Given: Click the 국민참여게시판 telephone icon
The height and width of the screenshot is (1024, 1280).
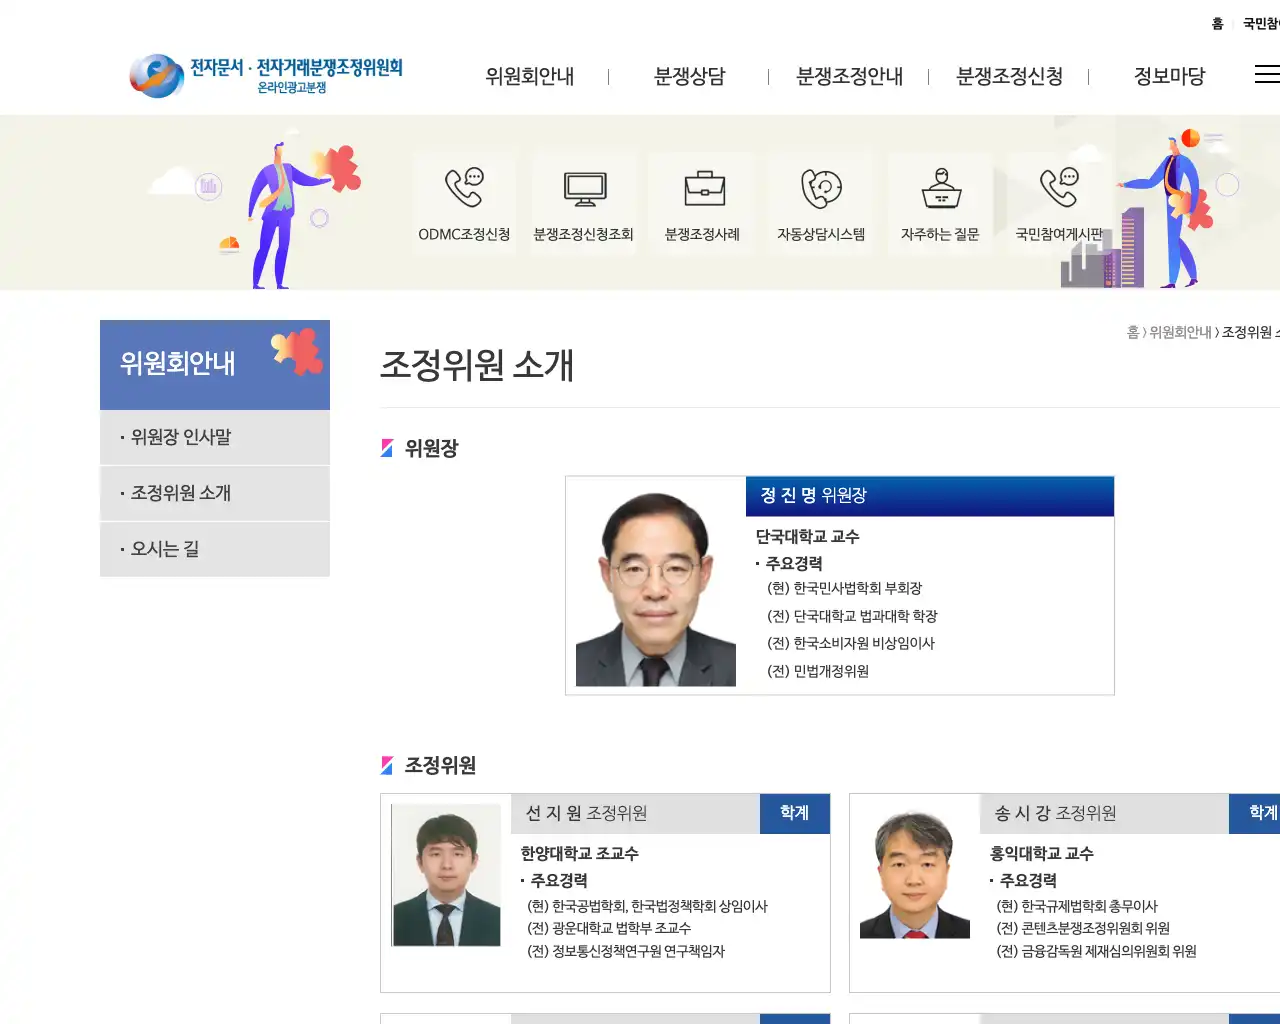Looking at the screenshot, I should pyautogui.click(x=1058, y=190).
